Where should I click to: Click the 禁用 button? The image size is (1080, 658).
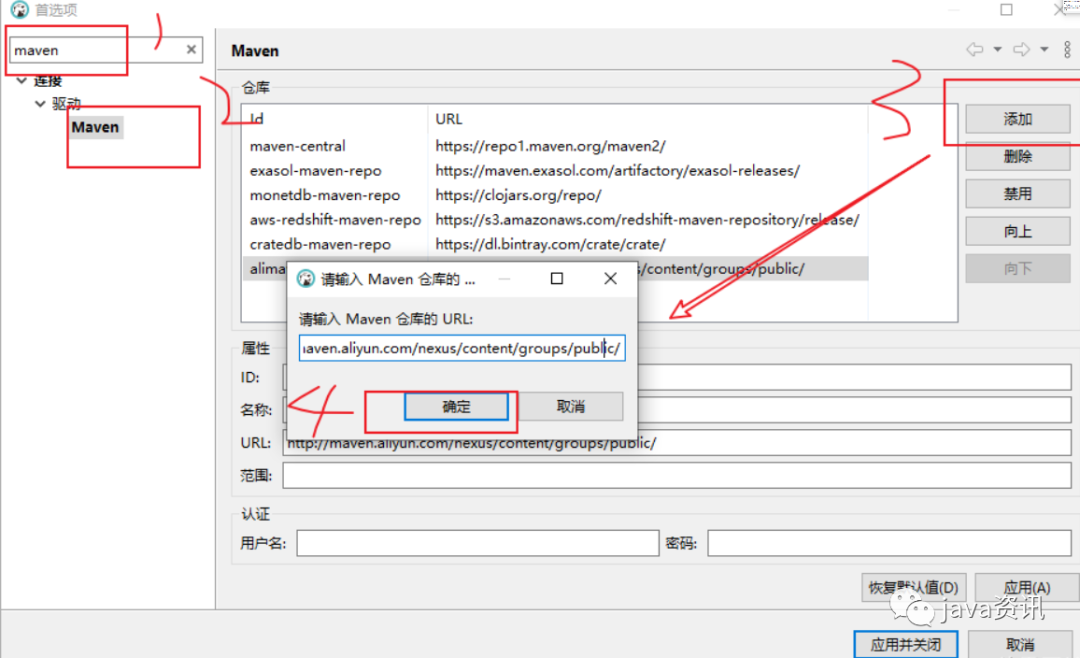pos(1017,194)
